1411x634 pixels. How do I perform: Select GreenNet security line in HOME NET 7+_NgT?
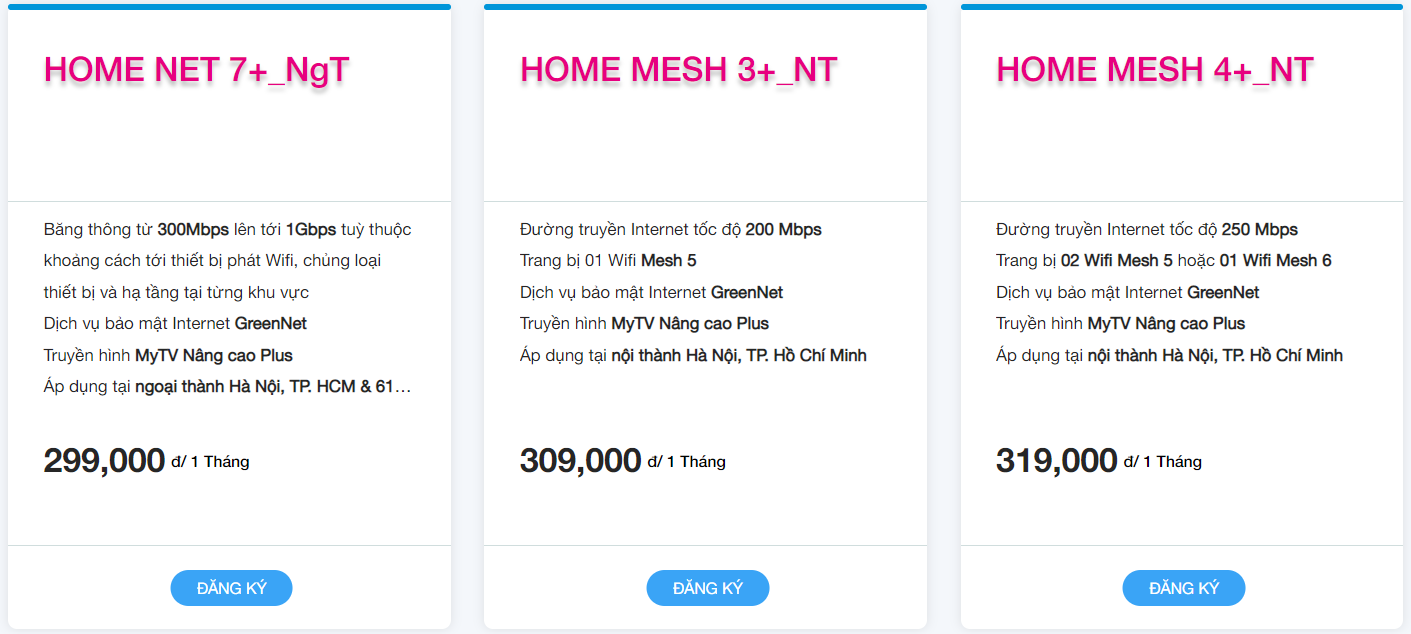175,324
